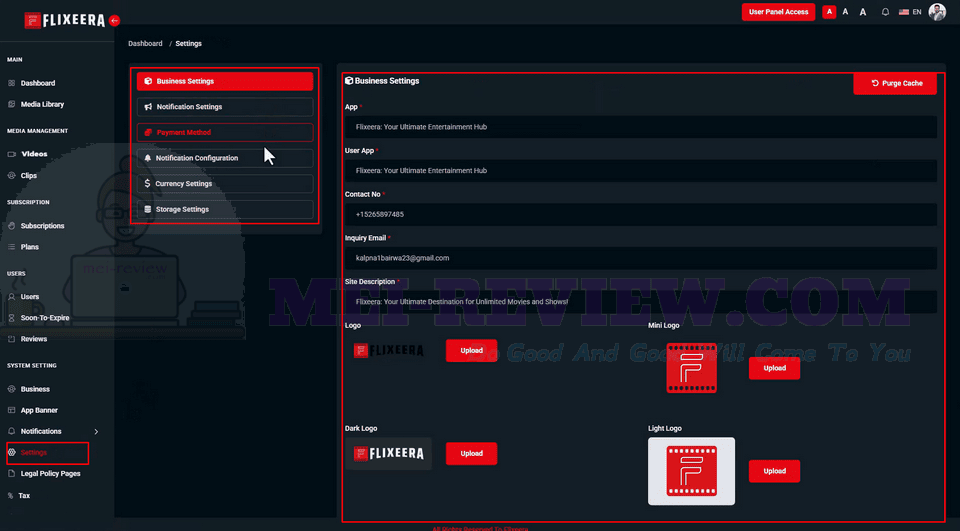
Task: Click the Flixeera logo in the header
Action: (x=64, y=20)
